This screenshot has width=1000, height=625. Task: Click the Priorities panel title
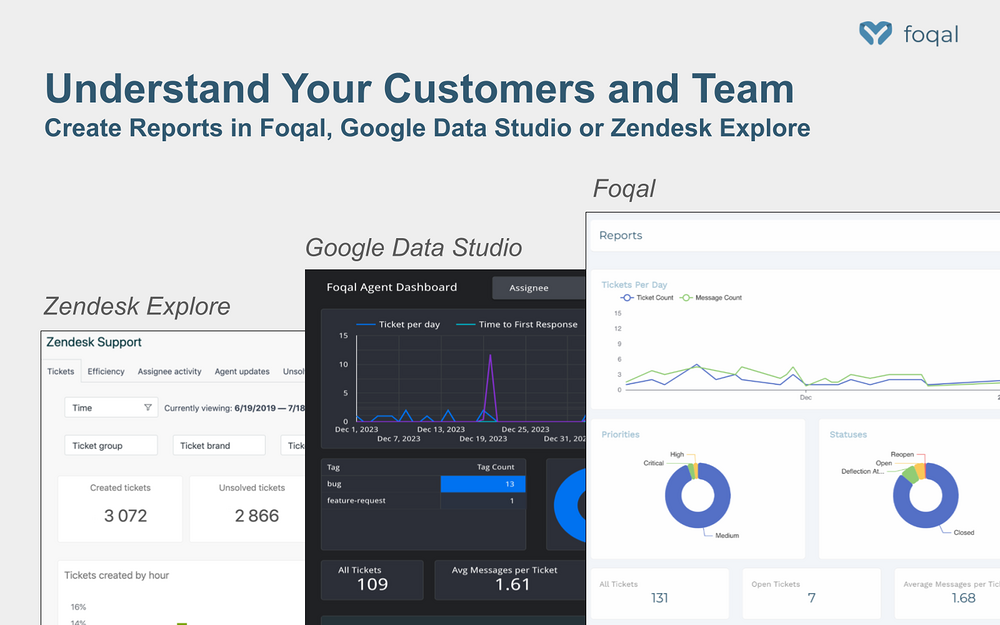620,434
